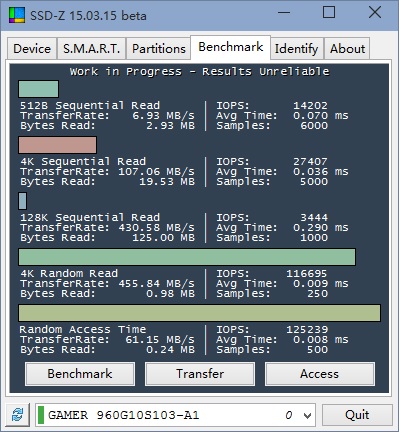Click the 107.06 MB/s transfer rate value
Viewport: 399px width, 432px height.
click(x=156, y=172)
